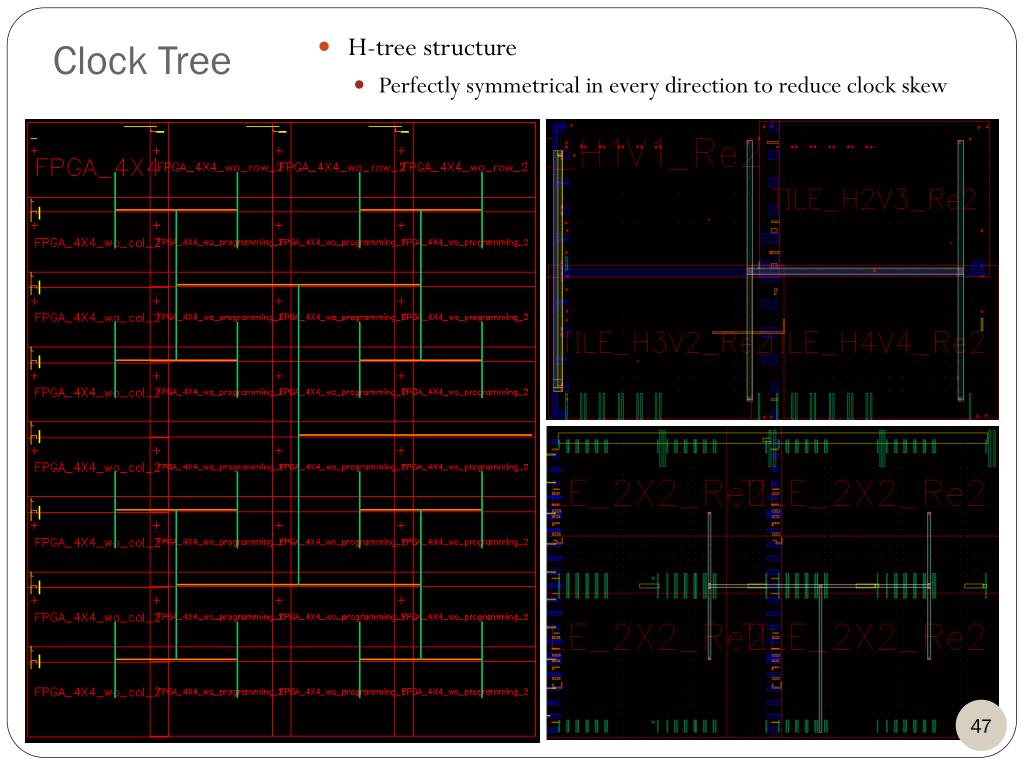Select the "H-tree structure" bullet text

432,48
